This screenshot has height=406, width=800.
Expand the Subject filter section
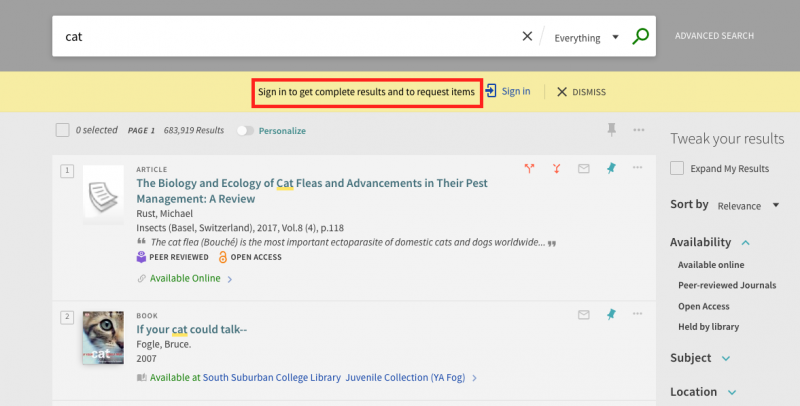(726, 358)
